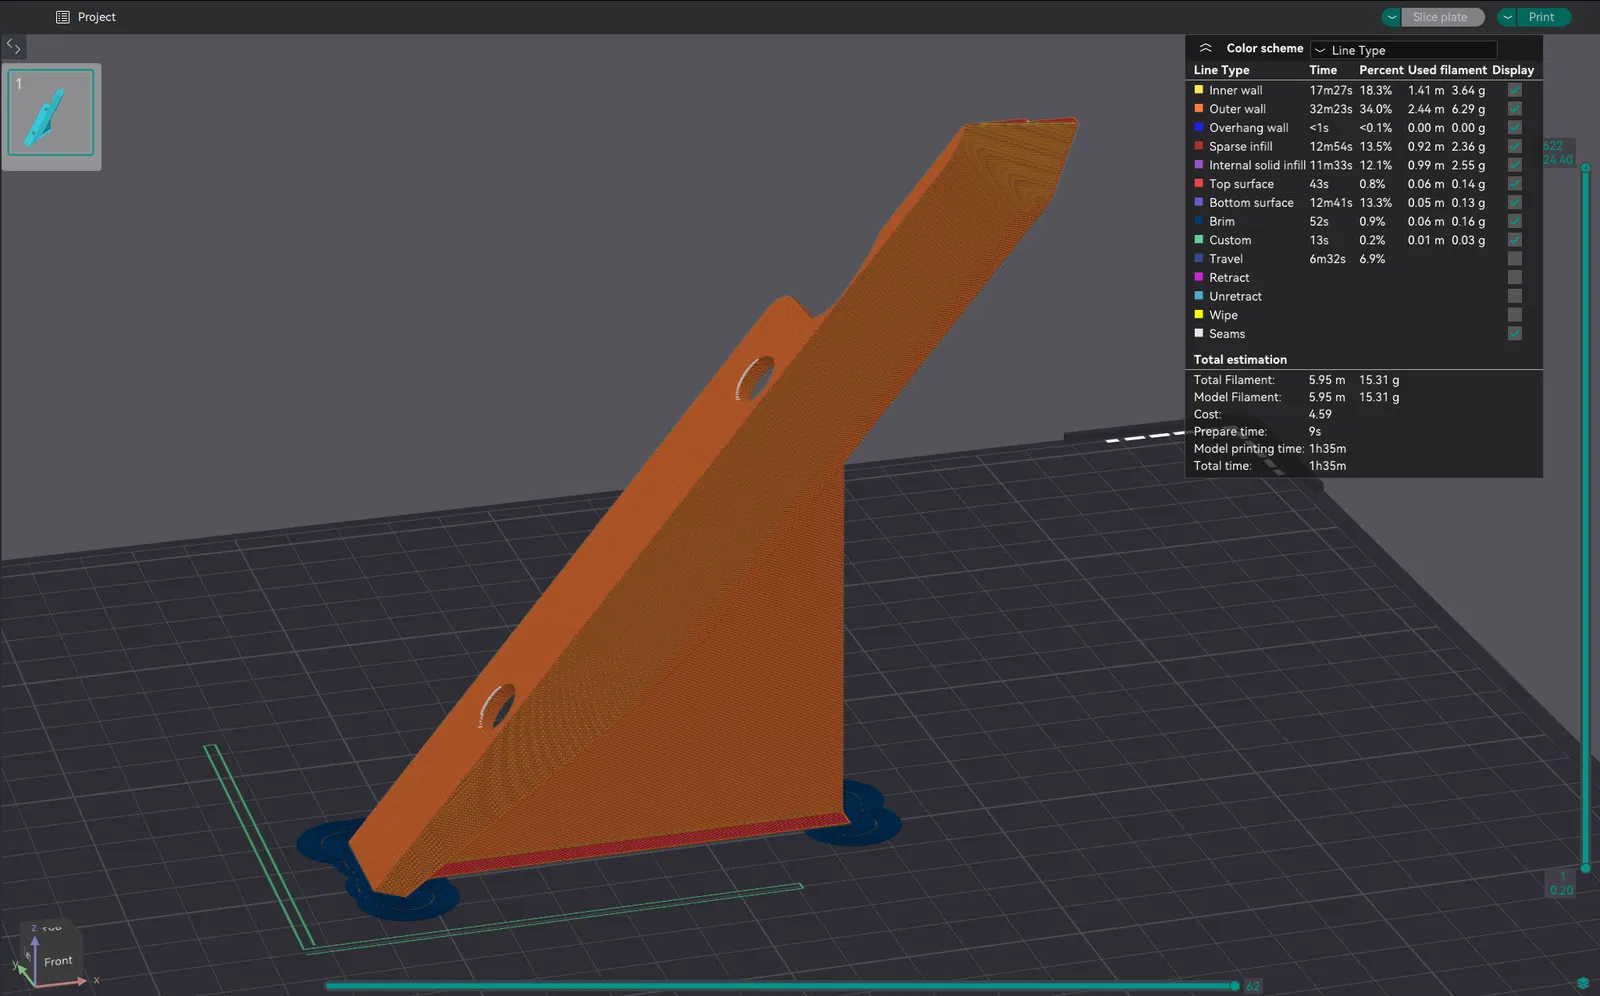Collapse the Color scheme legend panel

click(x=1205, y=48)
